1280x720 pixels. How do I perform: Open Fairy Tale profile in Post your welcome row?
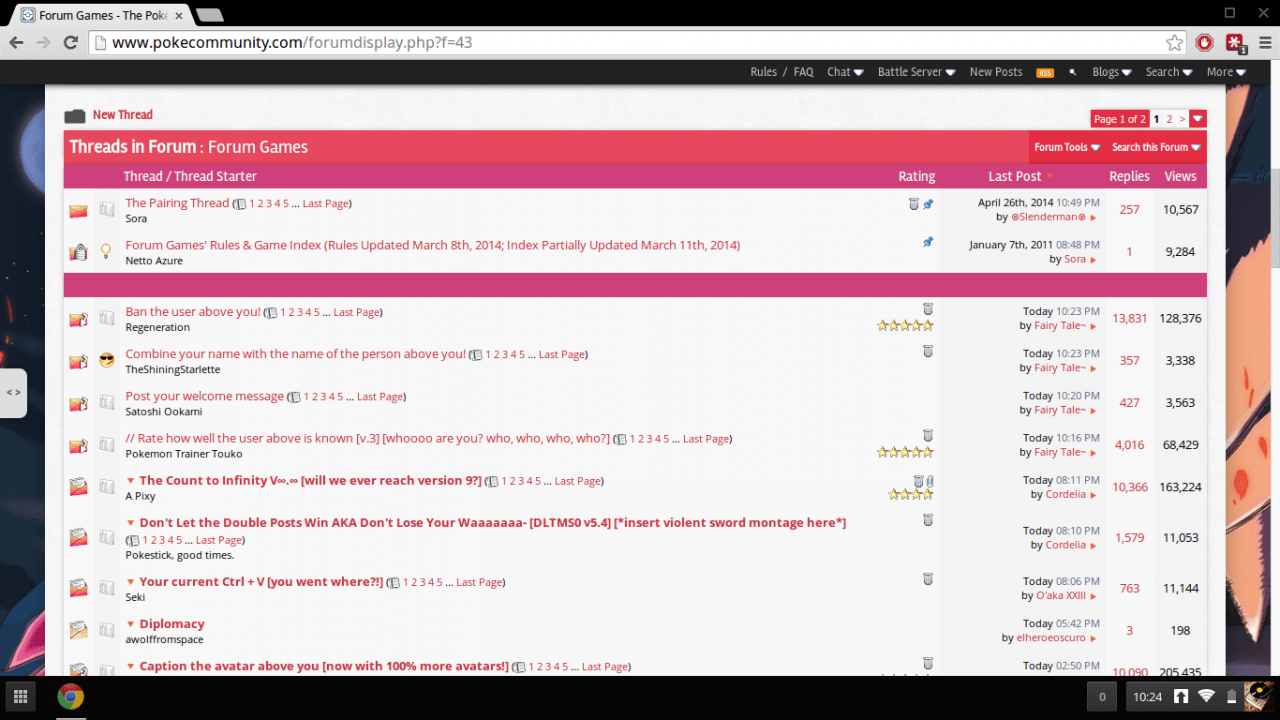1059,410
